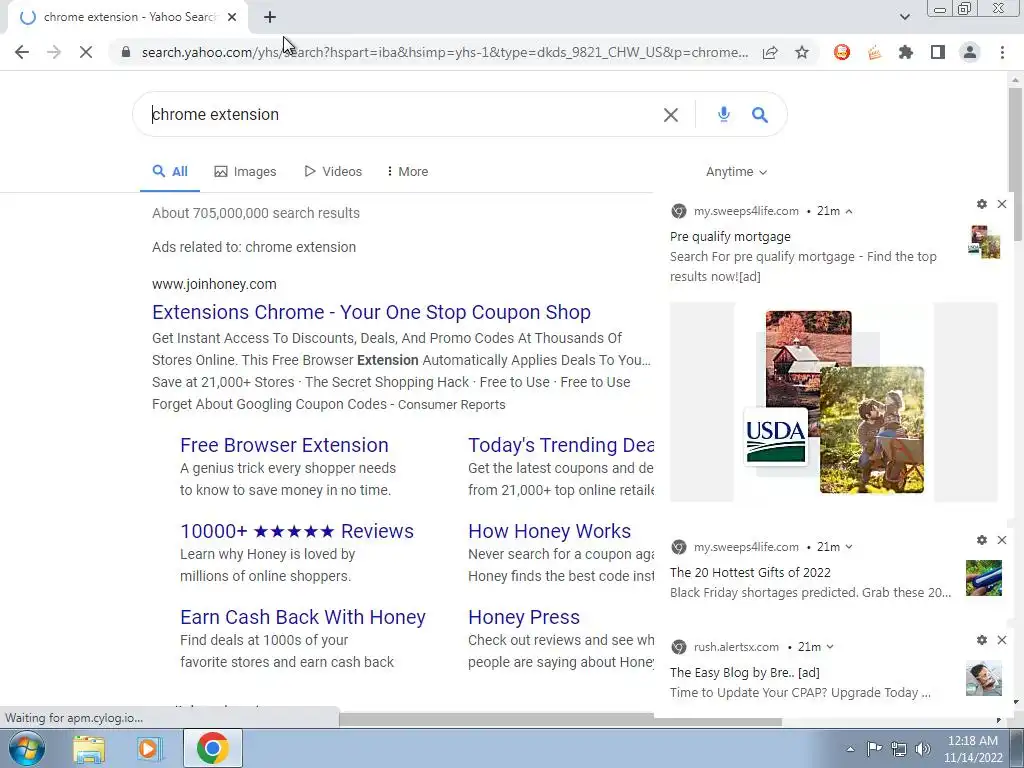The width and height of the screenshot is (1024, 768).
Task: Click the Chrome taskbar button
Action: tap(213, 748)
